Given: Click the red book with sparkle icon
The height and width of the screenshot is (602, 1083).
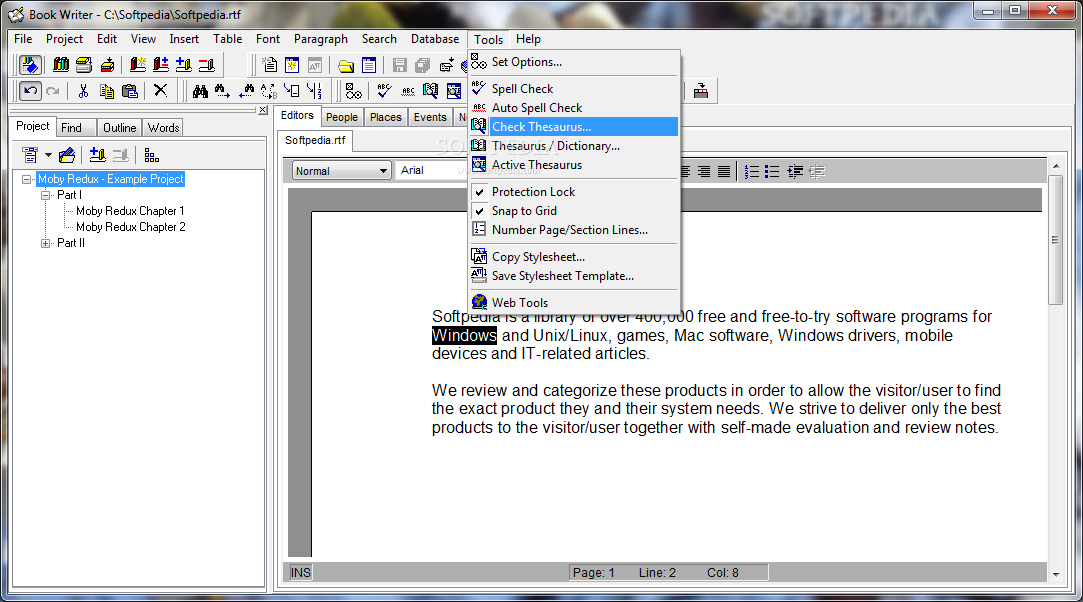Looking at the screenshot, I should [138, 65].
